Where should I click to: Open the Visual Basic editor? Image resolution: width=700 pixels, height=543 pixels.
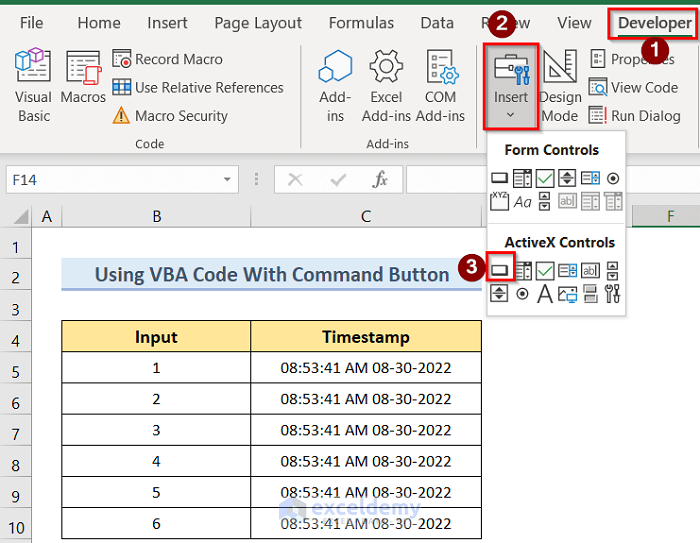tap(33, 86)
